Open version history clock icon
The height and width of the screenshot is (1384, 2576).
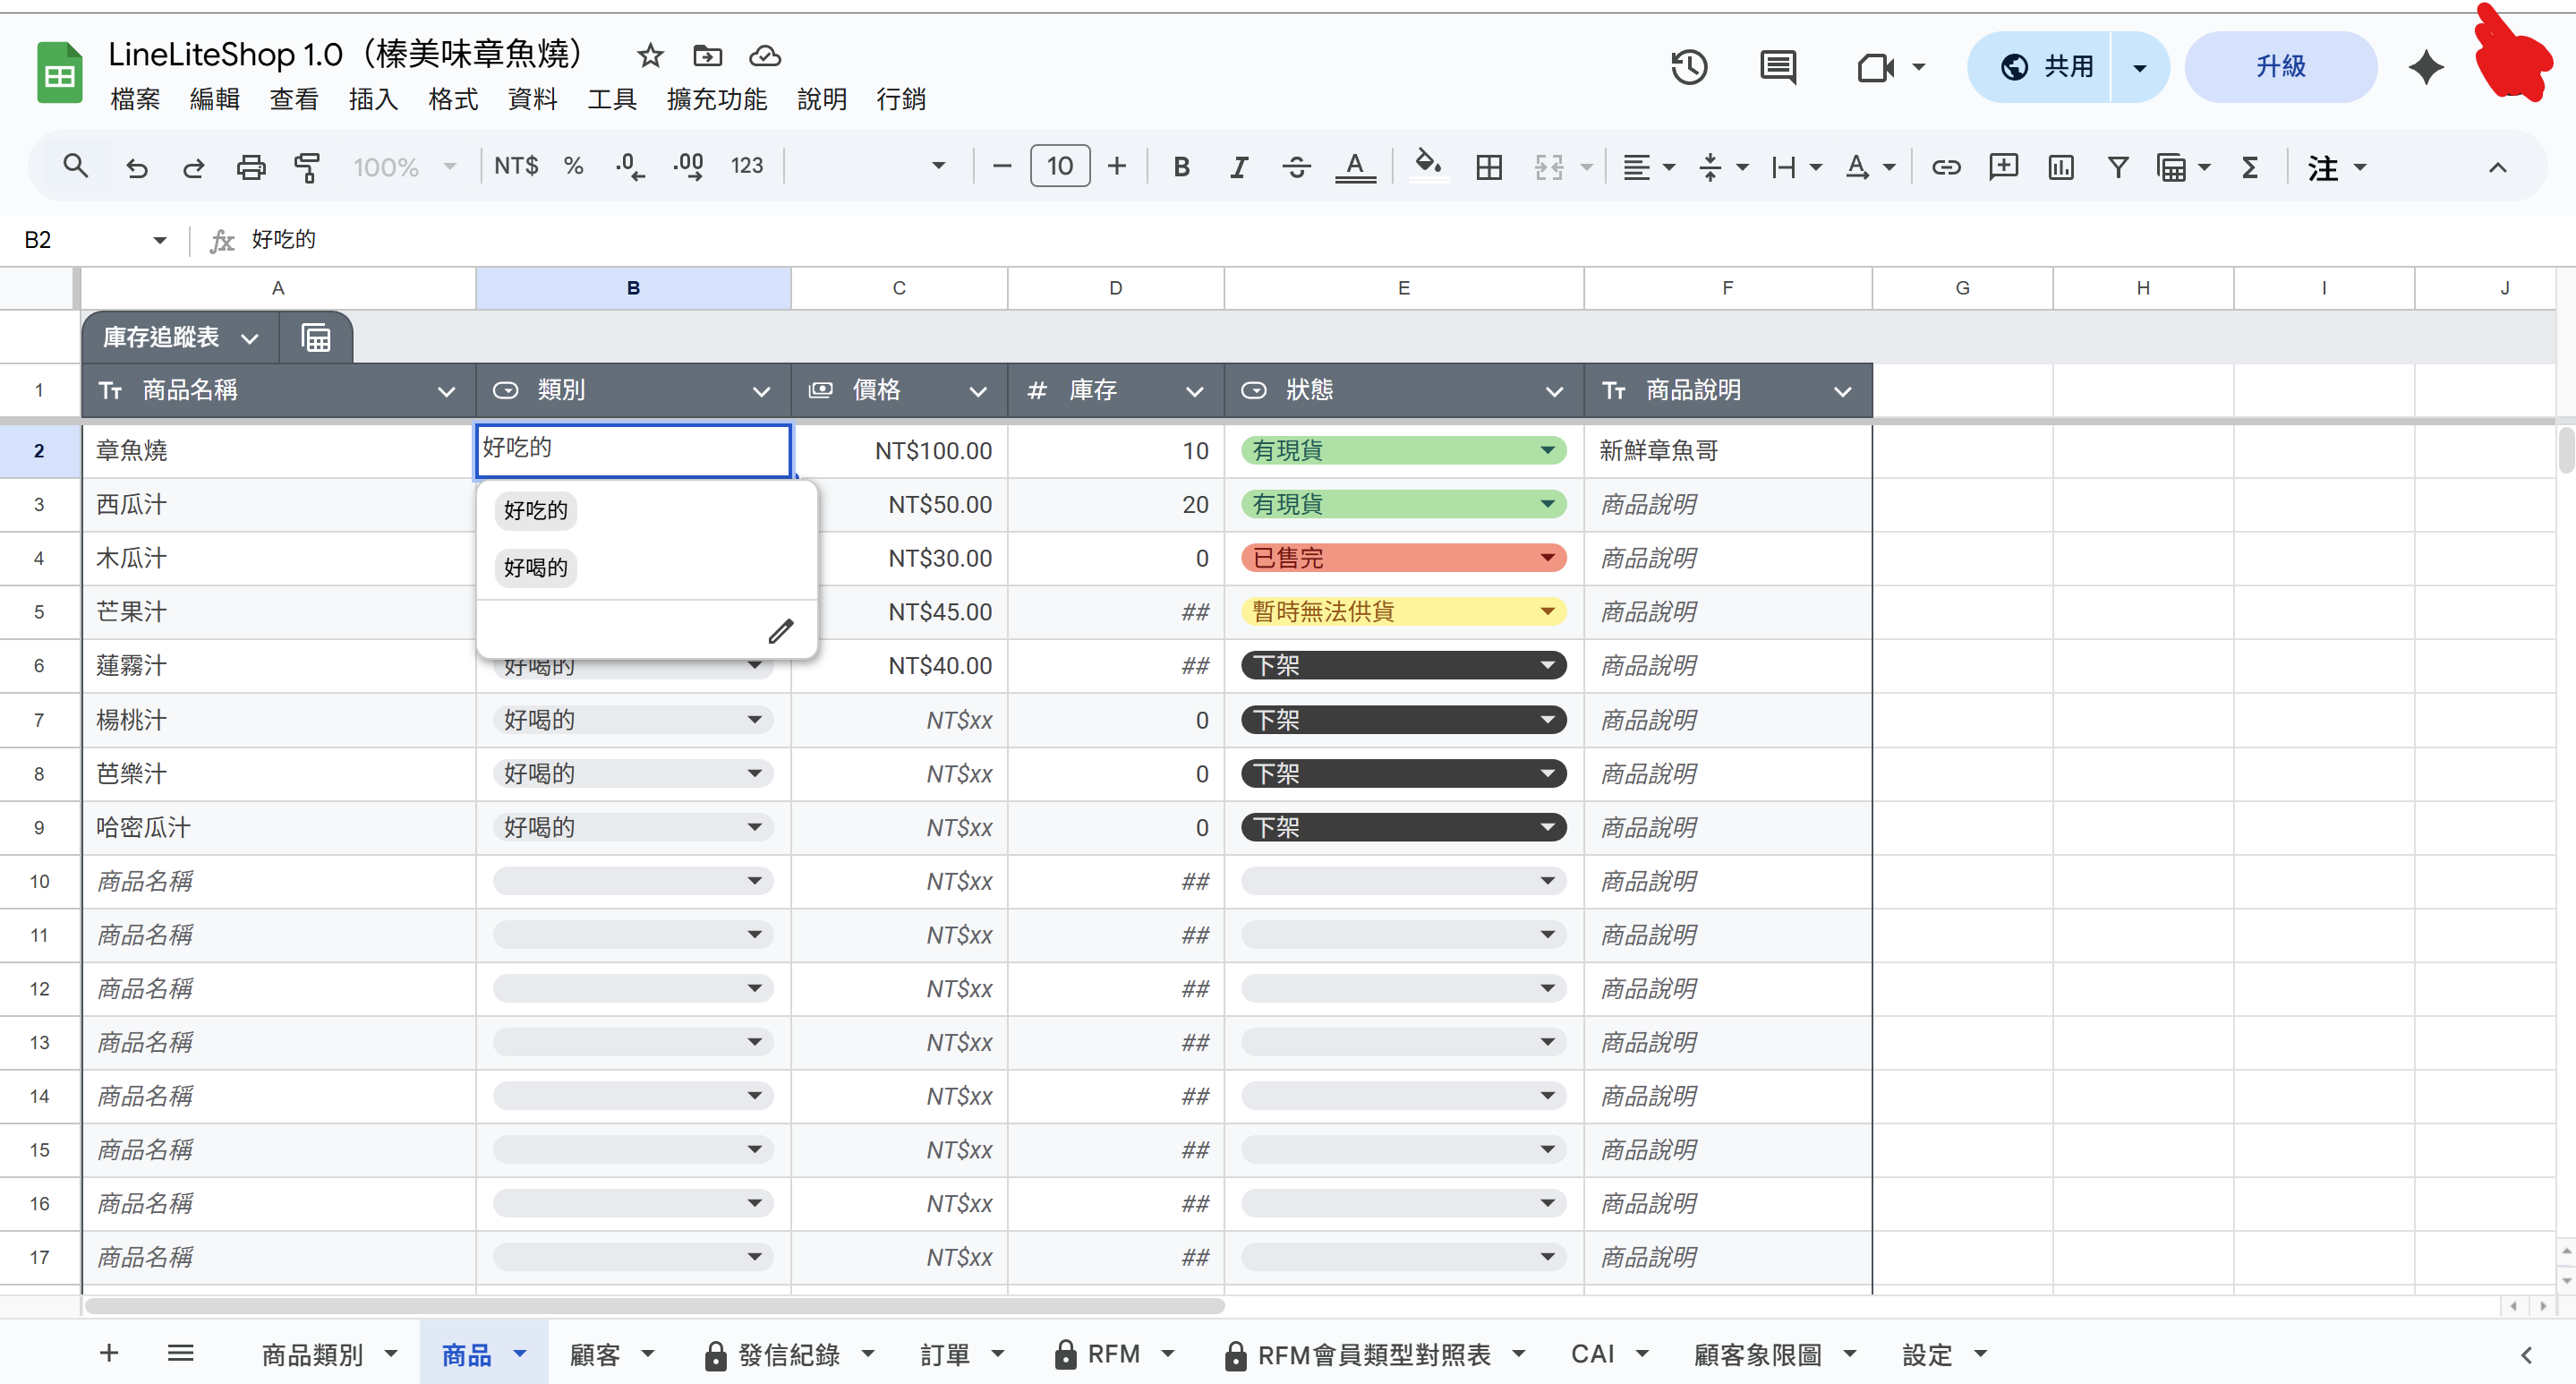[x=1689, y=67]
